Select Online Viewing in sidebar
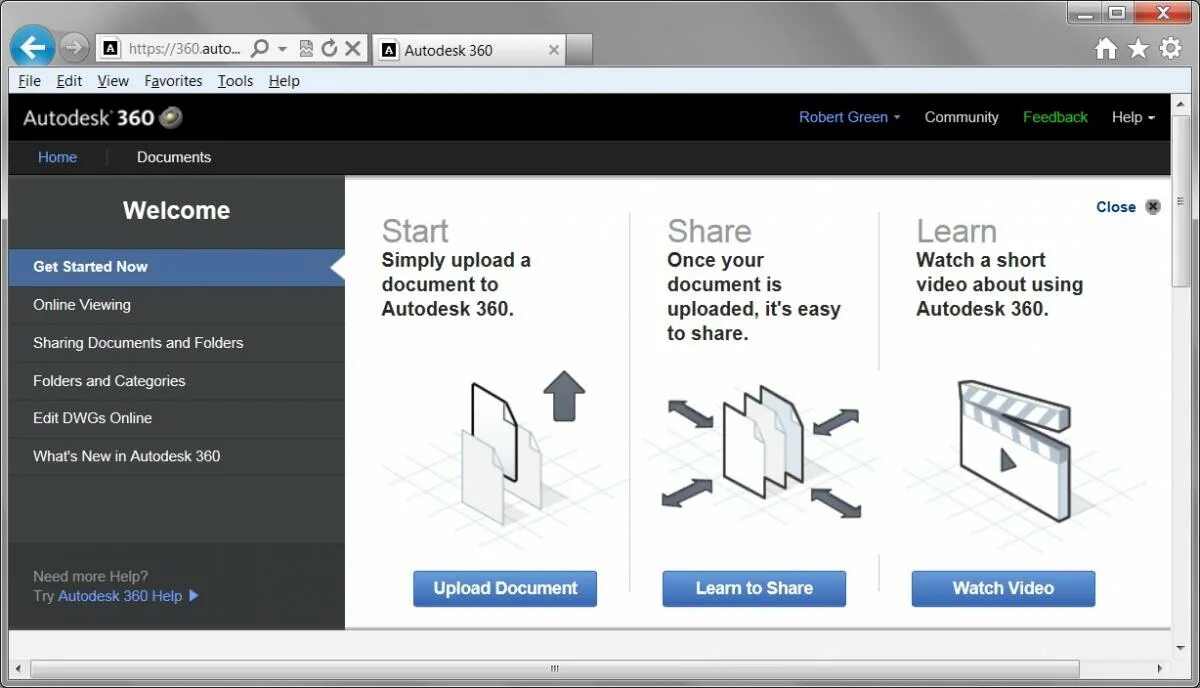This screenshot has height=688, width=1200. (x=176, y=305)
